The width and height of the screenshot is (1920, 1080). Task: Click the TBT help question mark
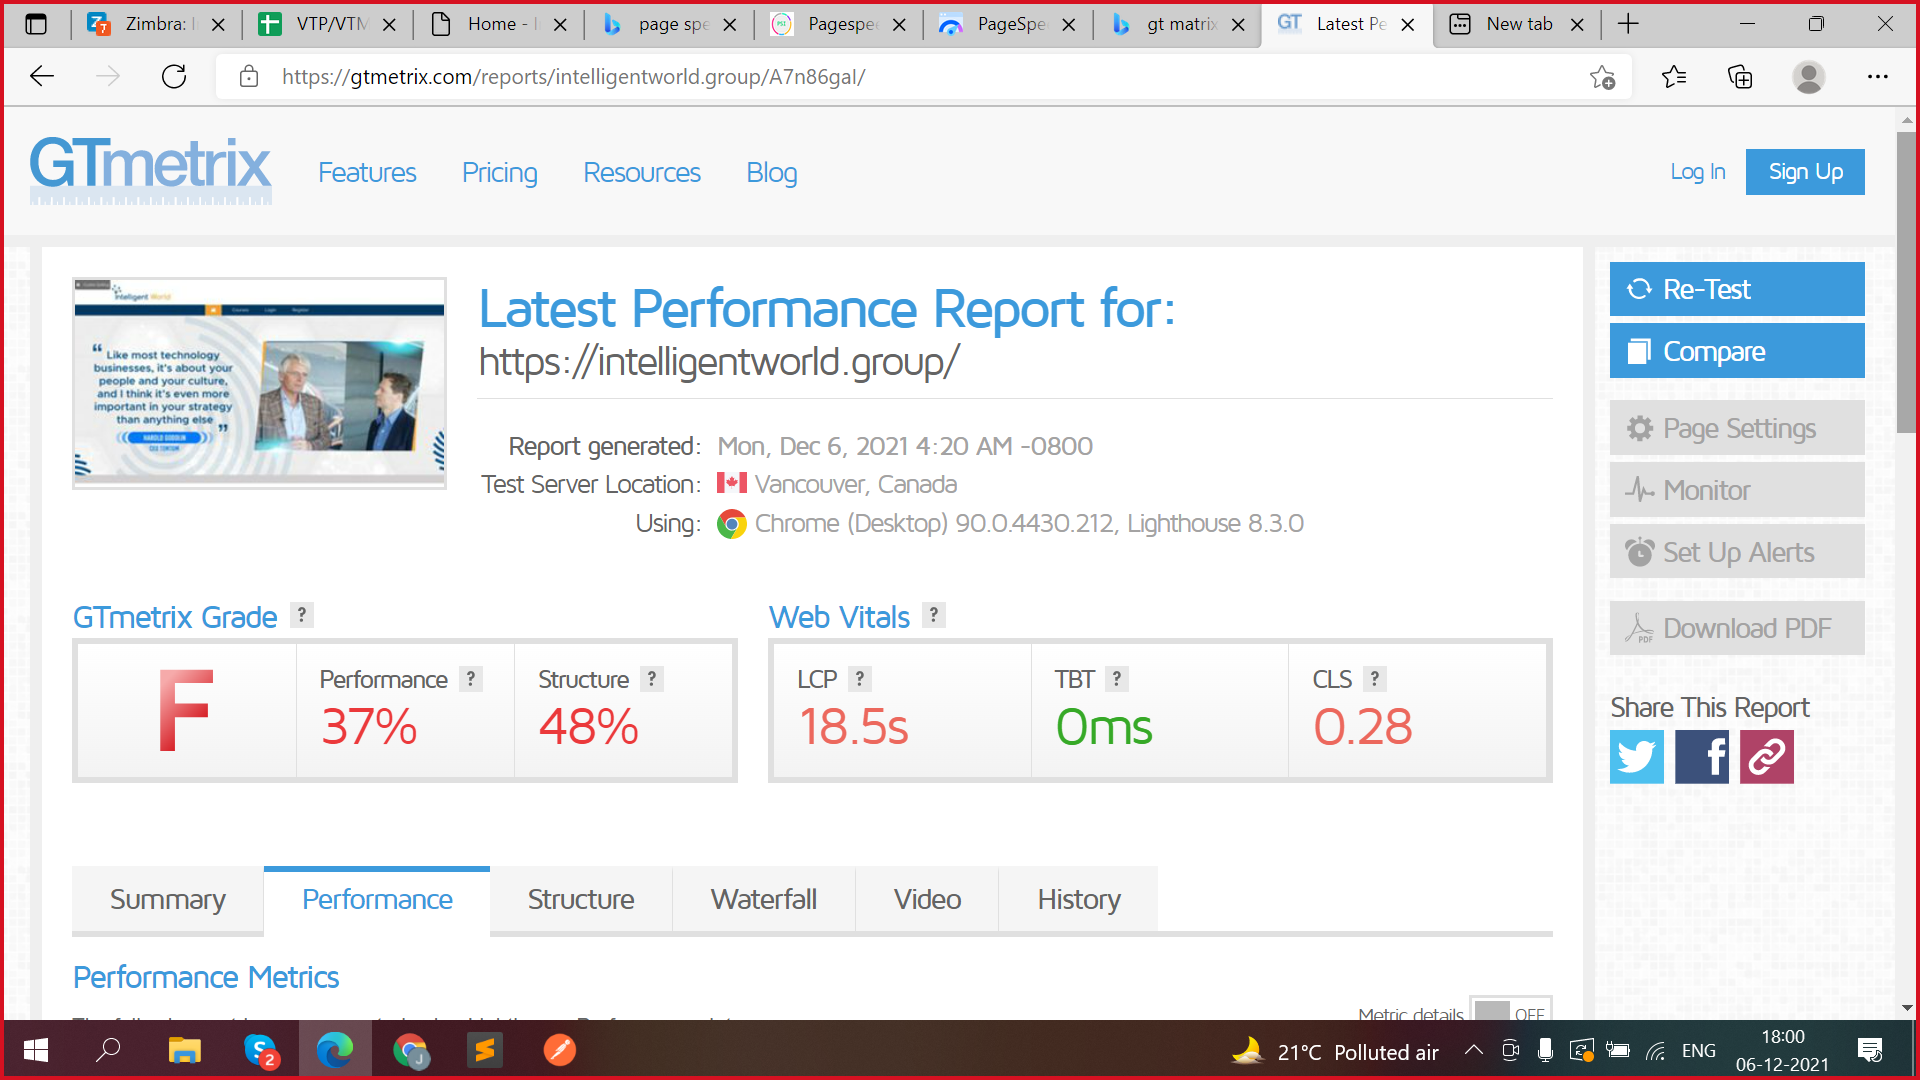(x=1117, y=678)
